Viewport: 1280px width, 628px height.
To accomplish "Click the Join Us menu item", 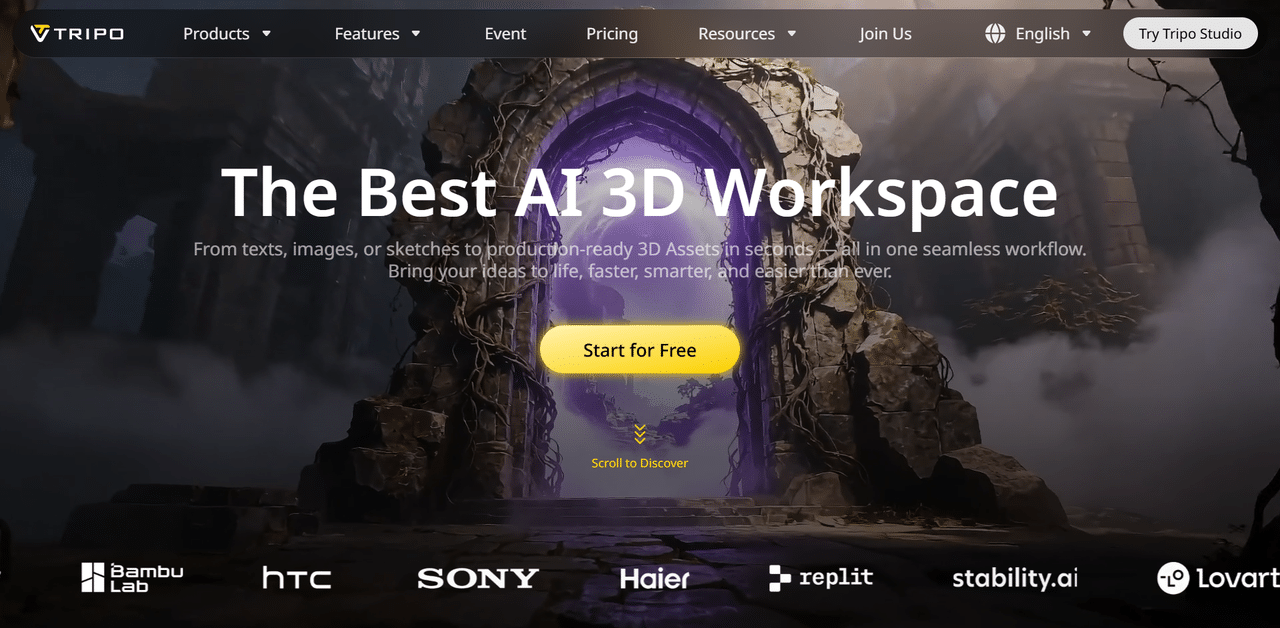I will coord(885,33).
